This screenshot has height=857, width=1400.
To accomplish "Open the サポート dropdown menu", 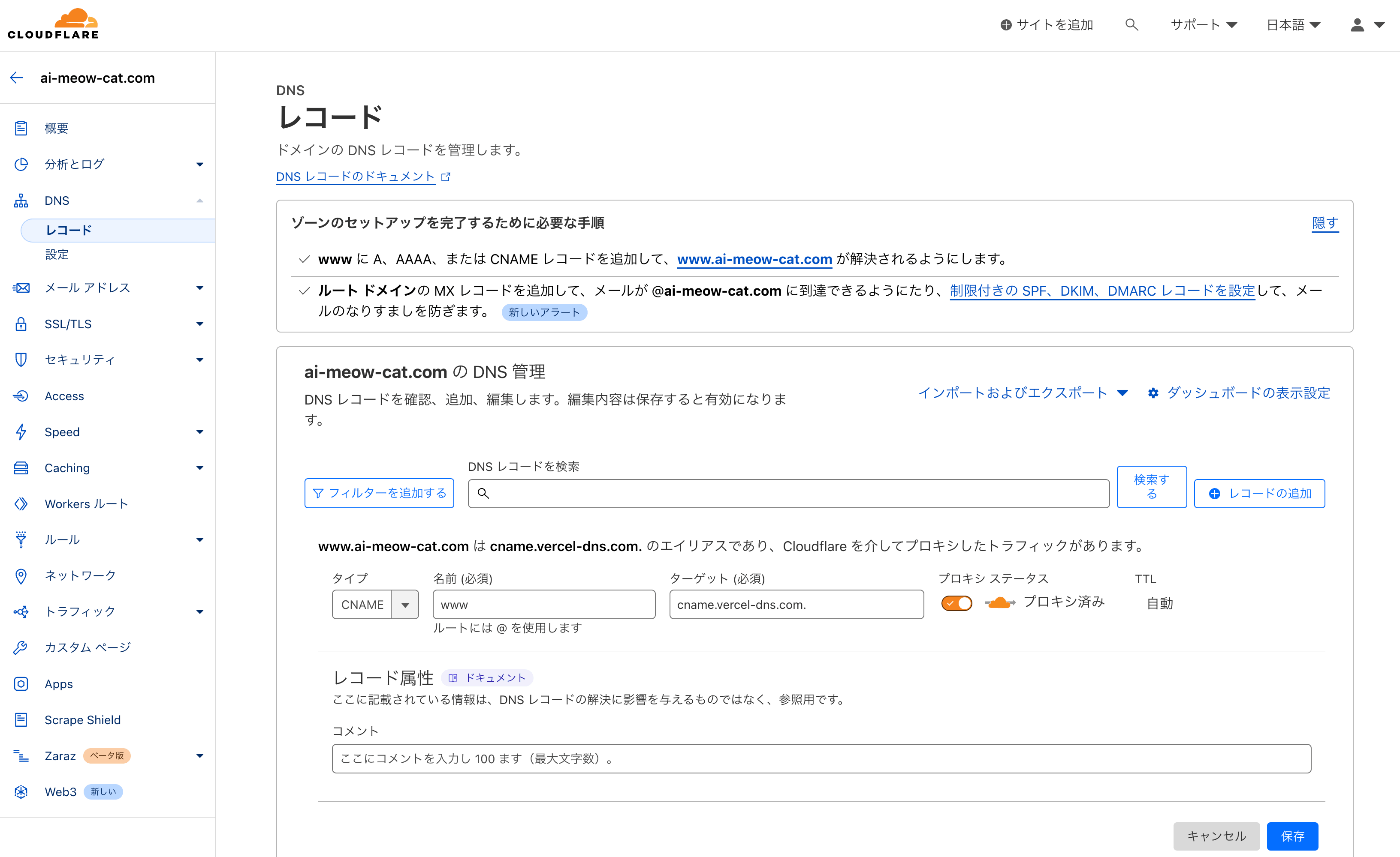I will 1204,25.
